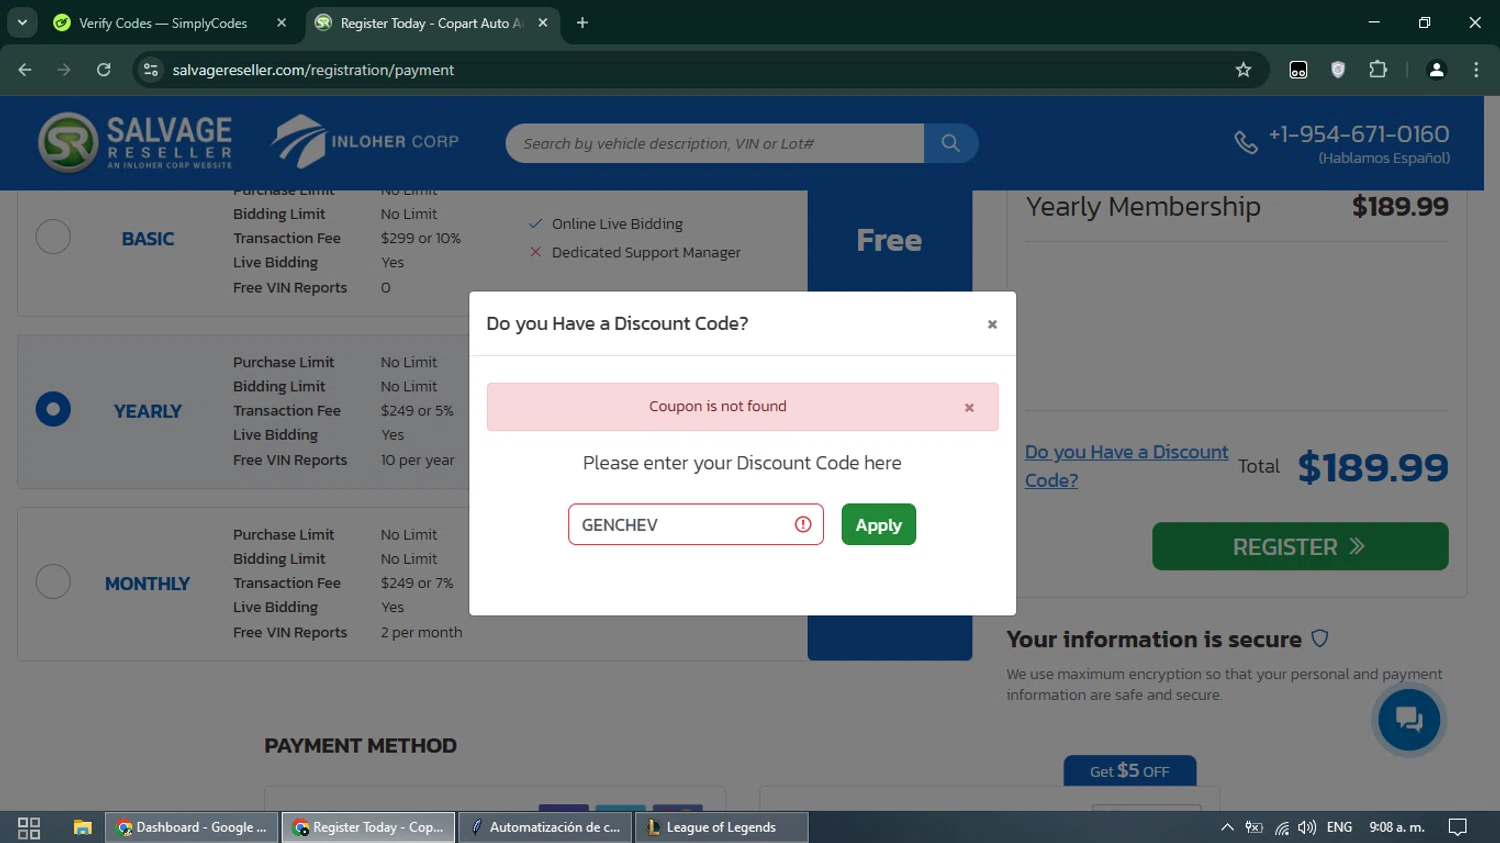Go back to previous page
Screen dimensions: 1500x843
click(x=25, y=69)
